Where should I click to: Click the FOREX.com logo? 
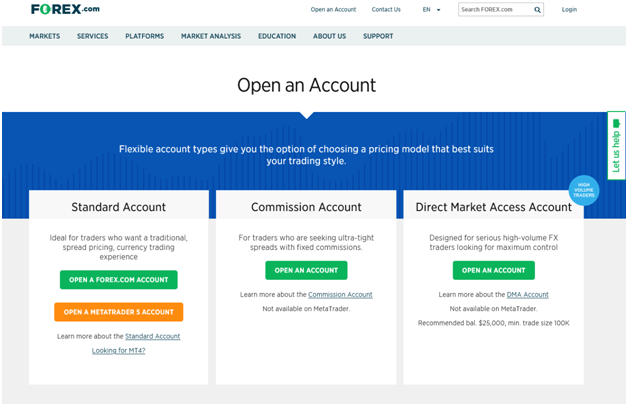pos(65,9)
